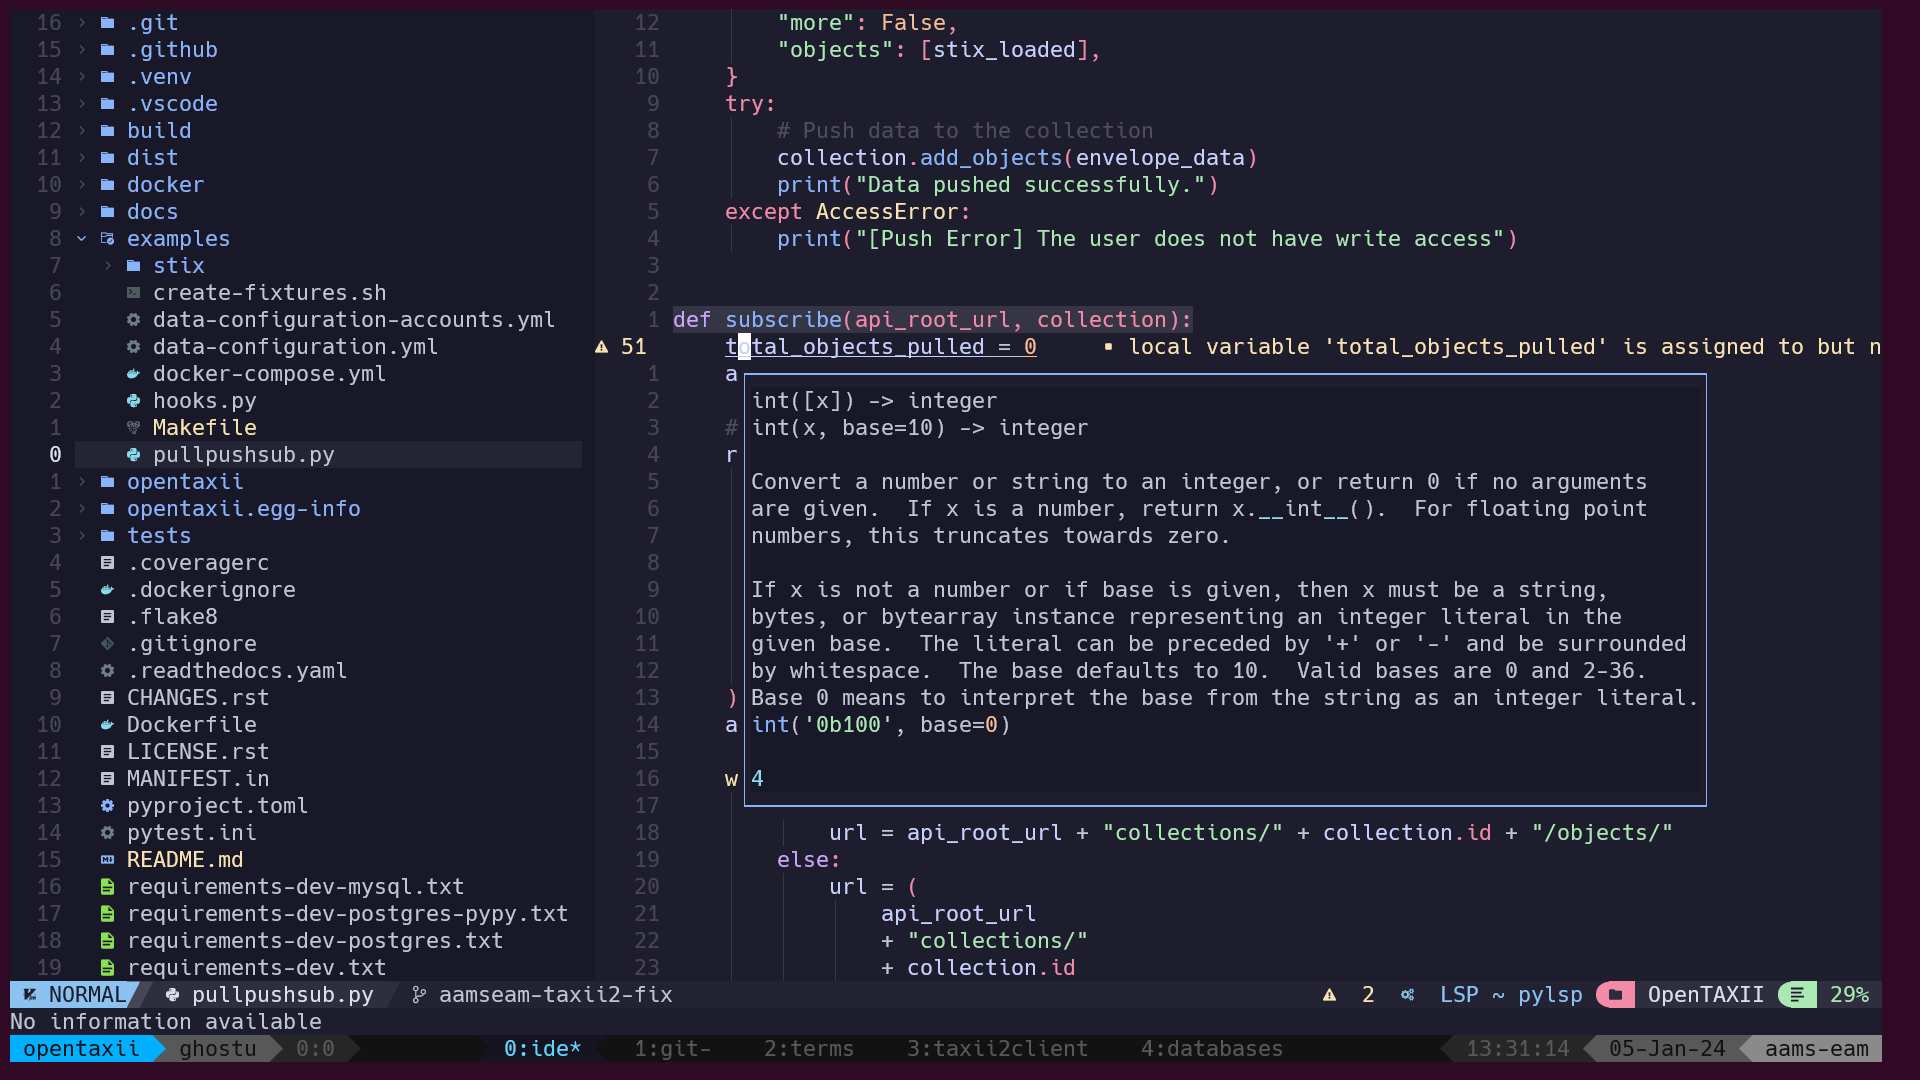Screen dimensions: 1920x1080
Task: Click the Vim NORMAL mode icon
Action: point(30,995)
